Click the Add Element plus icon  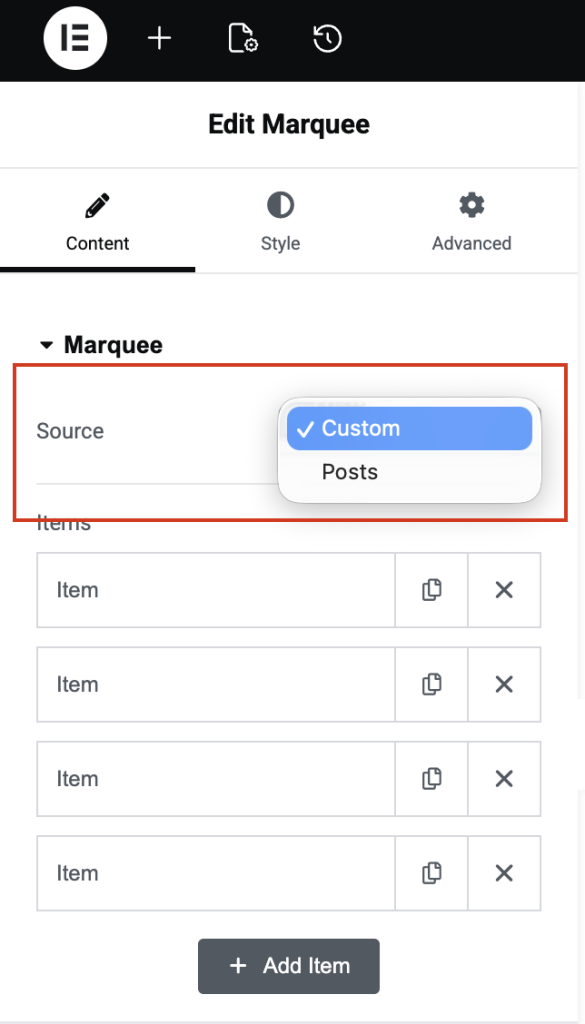click(x=159, y=39)
